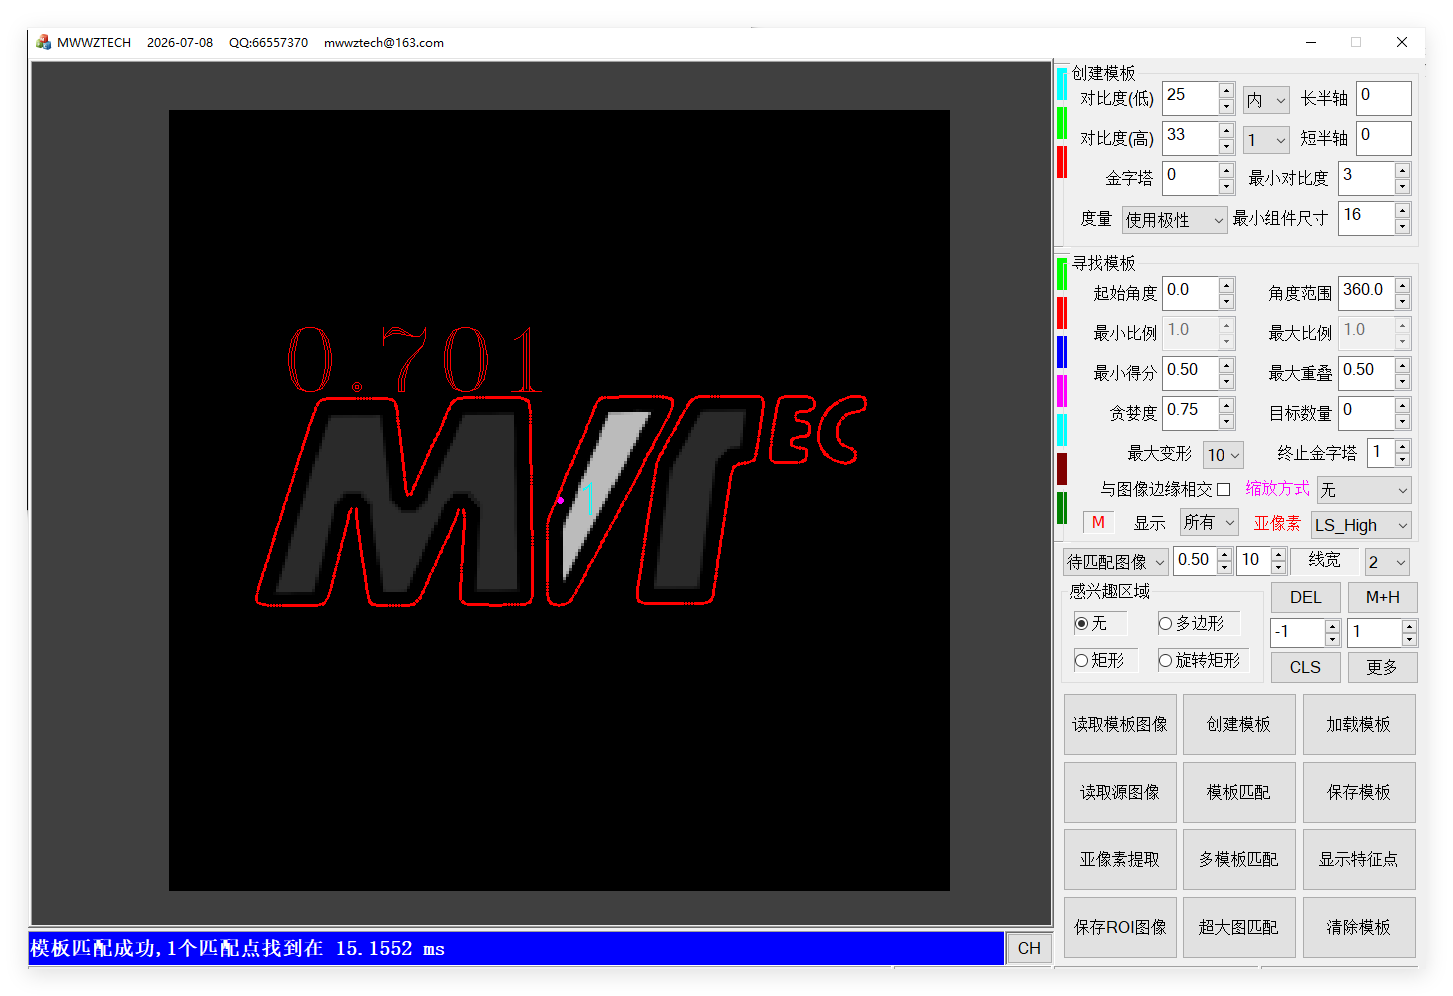Open the 缩放方式 dropdown showing 无

tap(1364, 490)
